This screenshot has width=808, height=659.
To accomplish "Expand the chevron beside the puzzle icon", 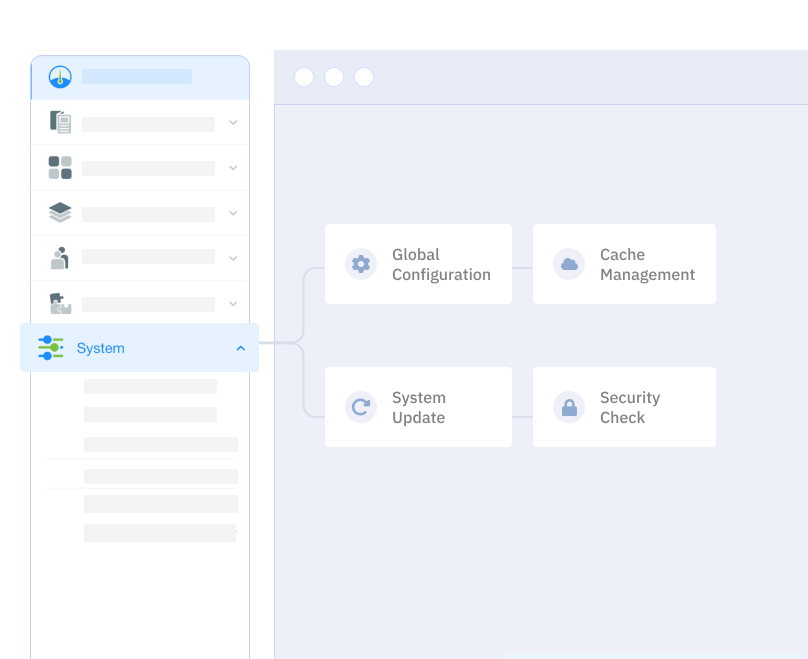I will (233, 303).
